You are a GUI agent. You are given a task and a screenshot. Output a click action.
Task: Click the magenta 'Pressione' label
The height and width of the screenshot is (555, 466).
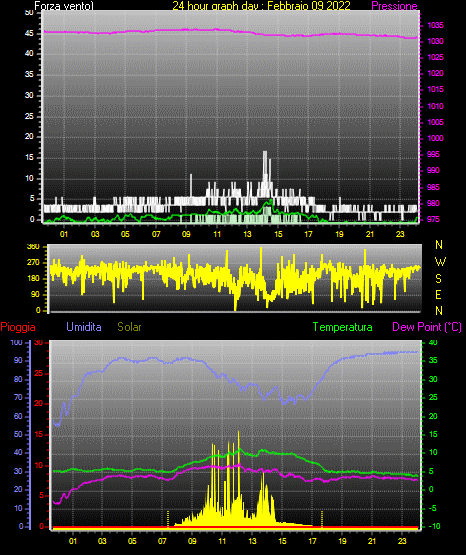tap(394, 6)
